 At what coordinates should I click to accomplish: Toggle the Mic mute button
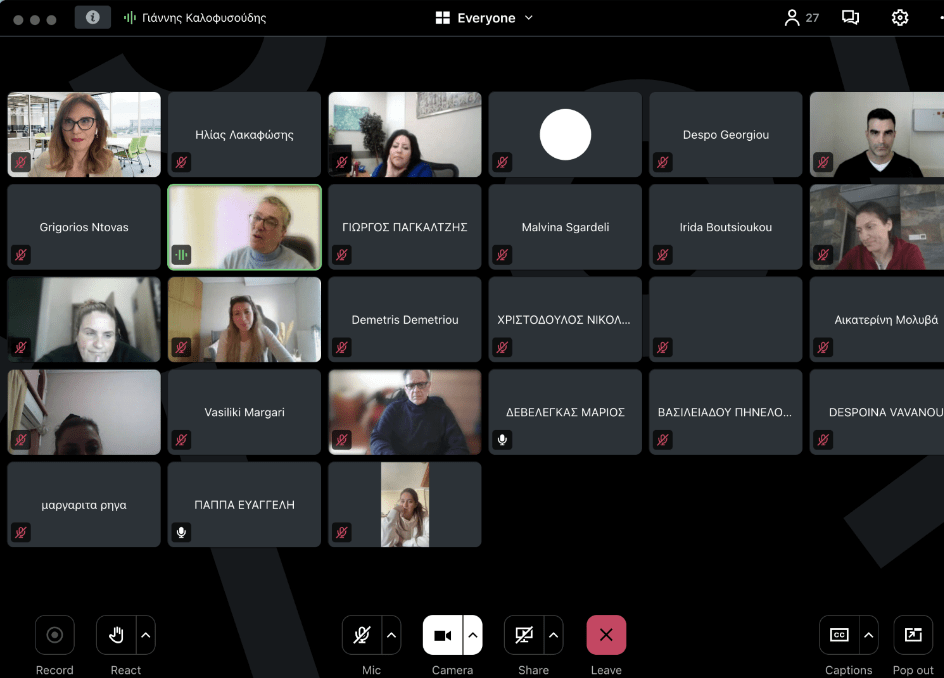(362, 635)
